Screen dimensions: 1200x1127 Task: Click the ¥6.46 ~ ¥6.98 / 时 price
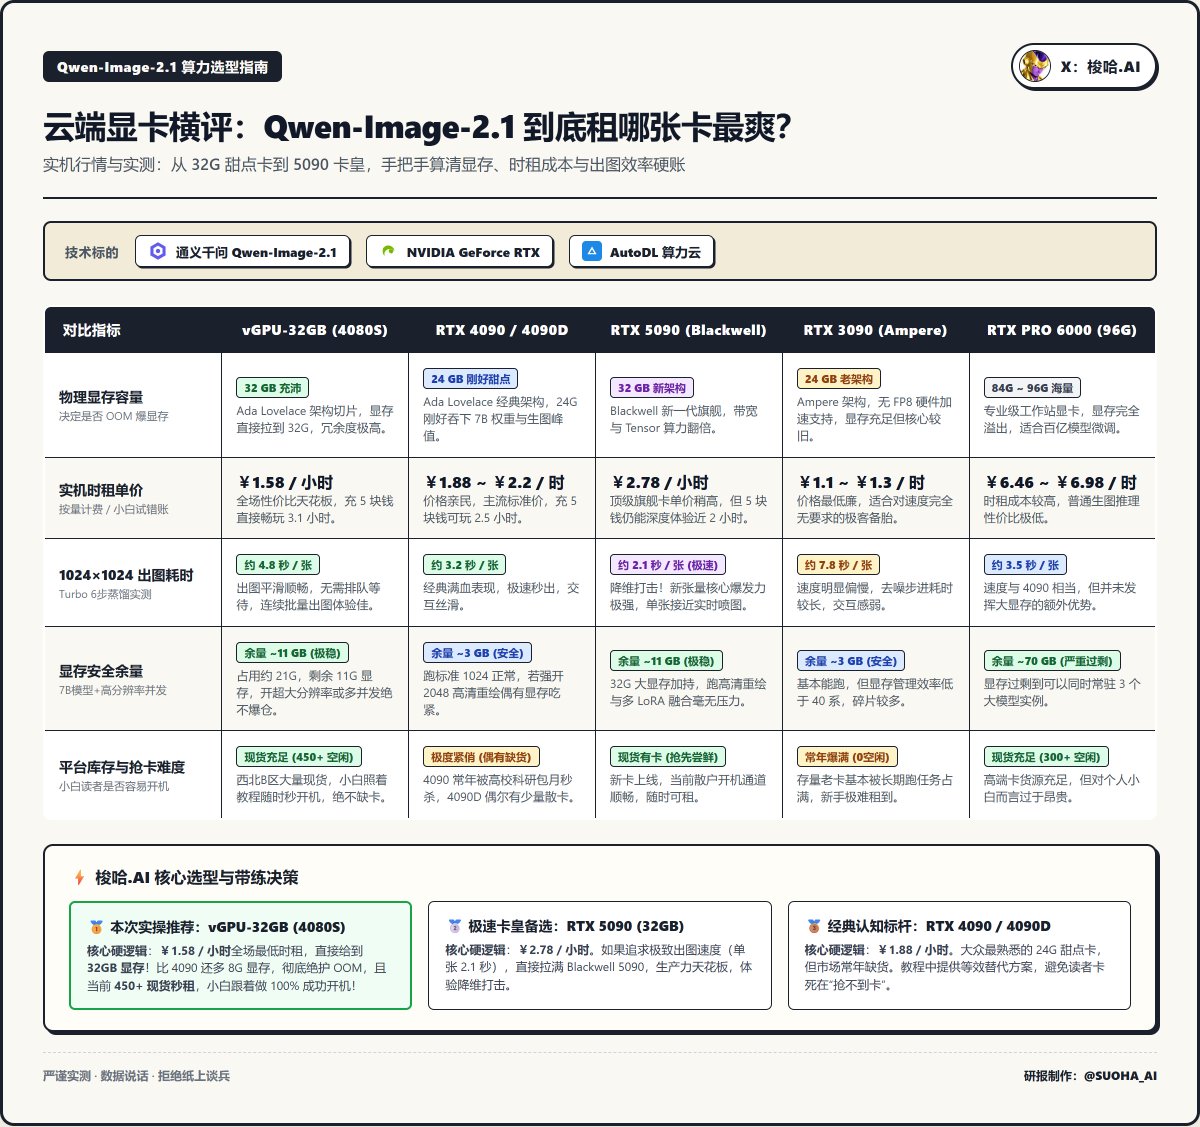1061,482
